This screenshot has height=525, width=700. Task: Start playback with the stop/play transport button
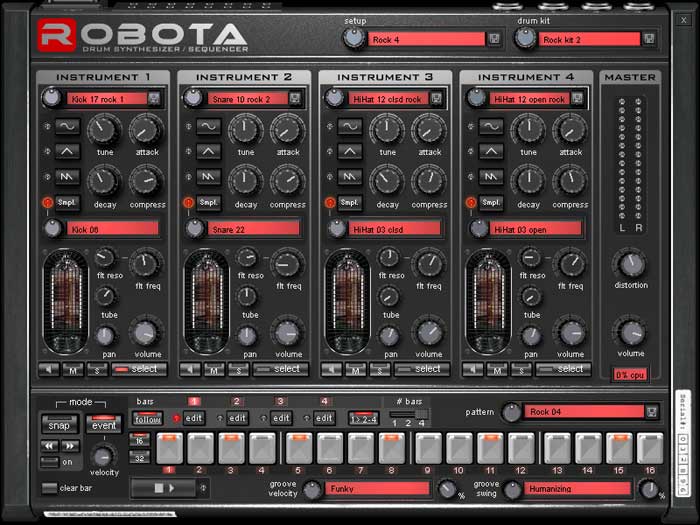coord(163,488)
